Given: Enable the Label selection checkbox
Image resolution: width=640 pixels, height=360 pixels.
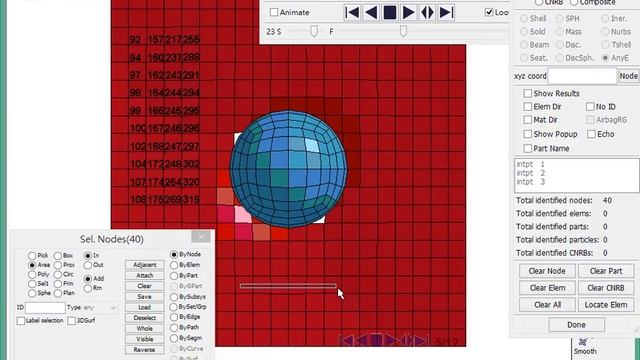Looking at the screenshot, I should [x=21, y=321].
